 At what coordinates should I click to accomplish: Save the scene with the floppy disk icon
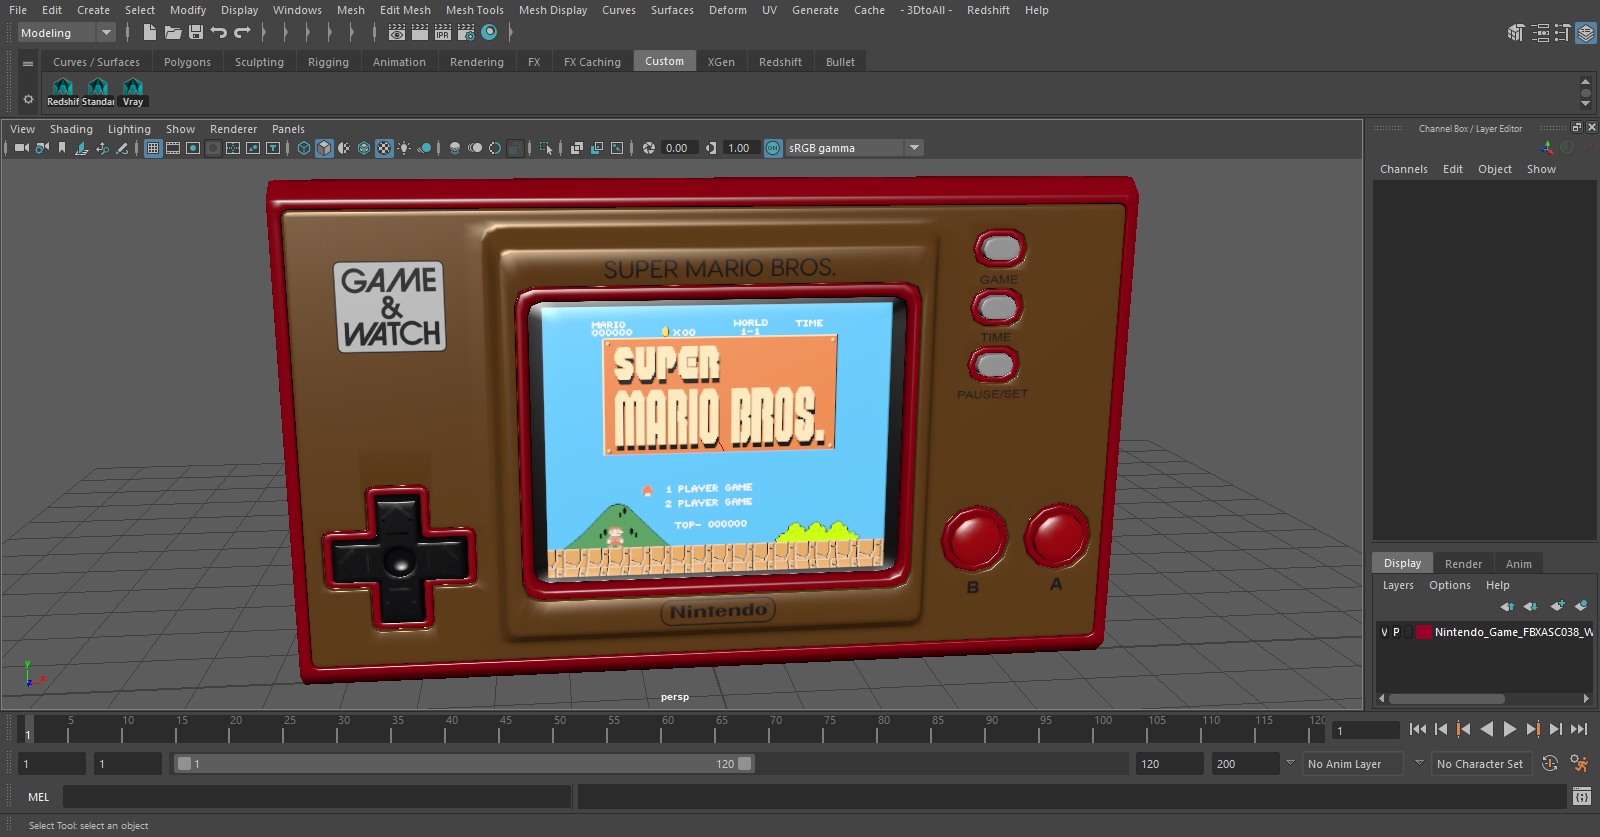coord(196,32)
